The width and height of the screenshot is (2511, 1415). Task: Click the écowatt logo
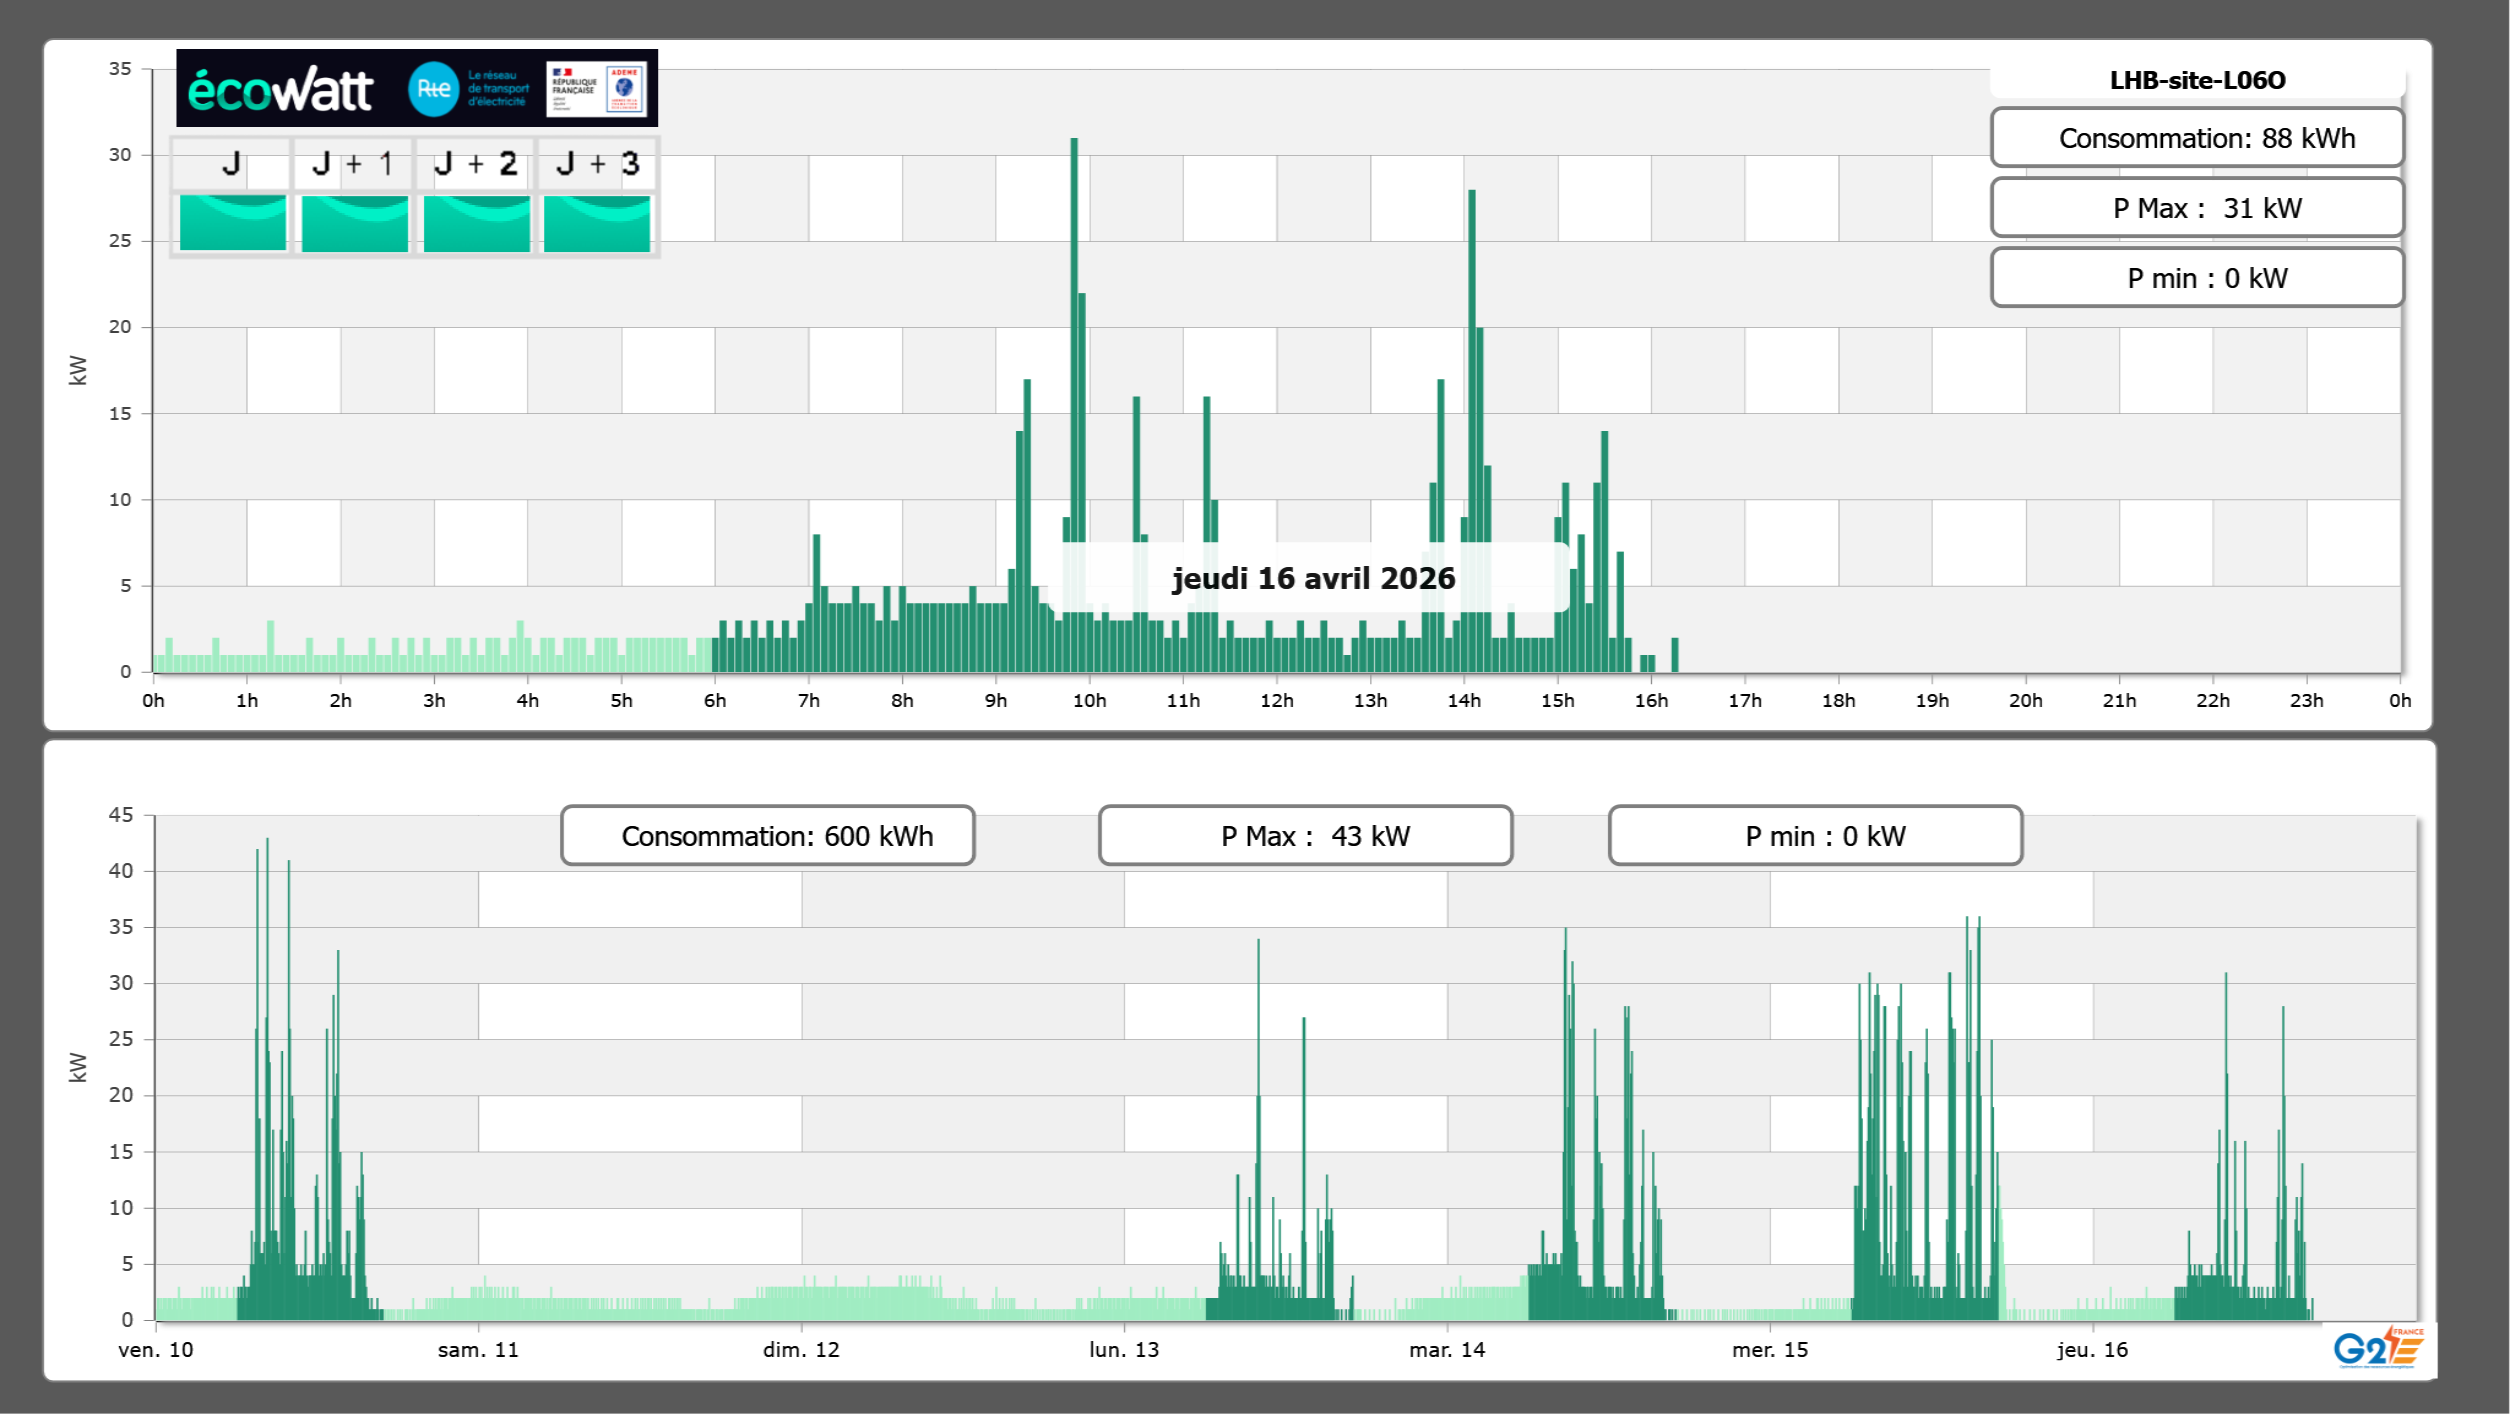click(x=281, y=90)
